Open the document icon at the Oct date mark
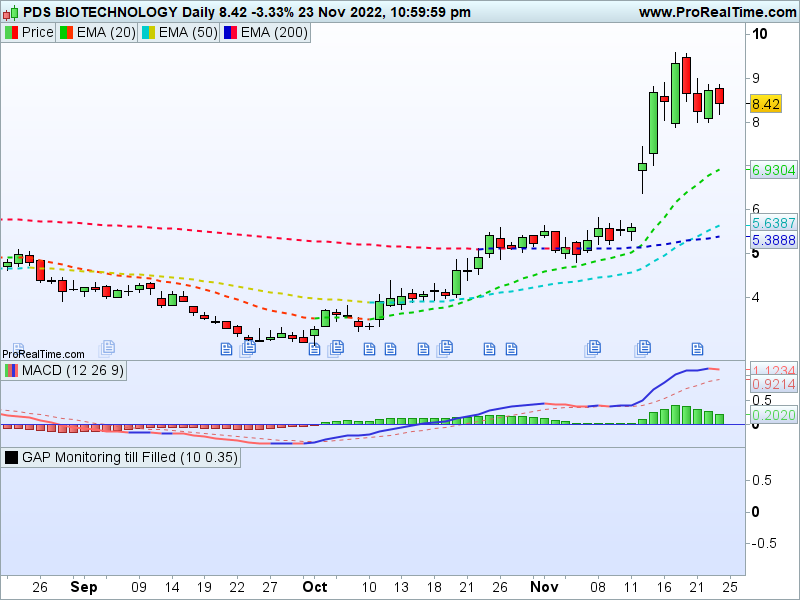The height and width of the screenshot is (600, 800). [314, 349]
